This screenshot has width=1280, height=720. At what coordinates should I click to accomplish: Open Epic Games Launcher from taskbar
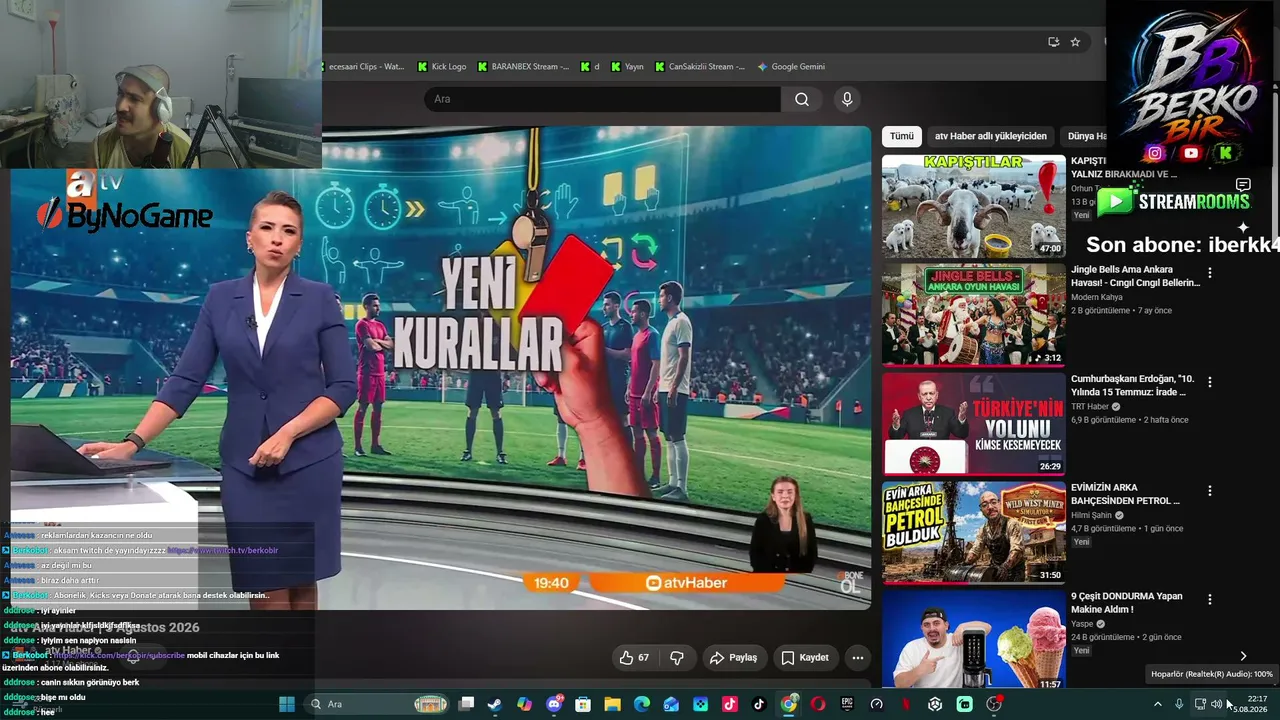(847, 704)
